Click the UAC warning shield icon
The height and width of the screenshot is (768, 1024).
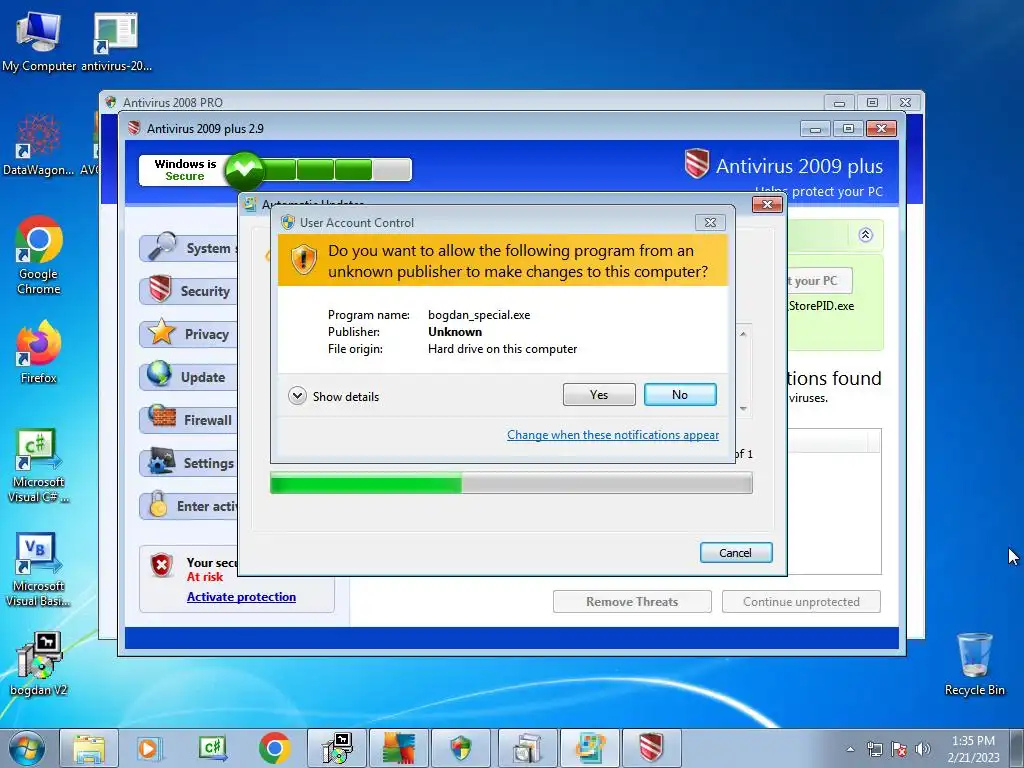pyautogui.click(x=303, y=260)
